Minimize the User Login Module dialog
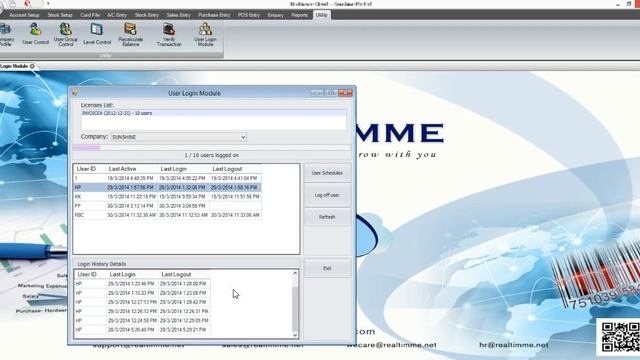Viewport: 640px width, 360px height. (x=317, y=93)
